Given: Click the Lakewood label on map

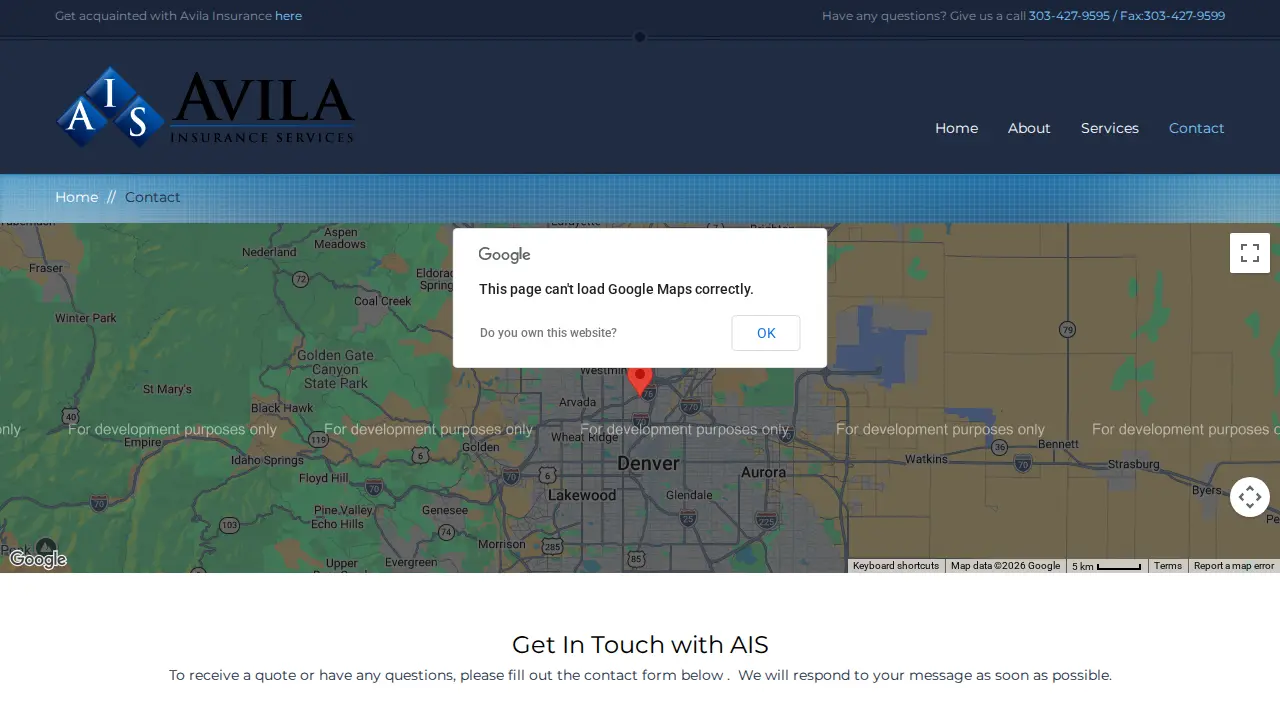Looking at the screenshot, I should [582, 495].
